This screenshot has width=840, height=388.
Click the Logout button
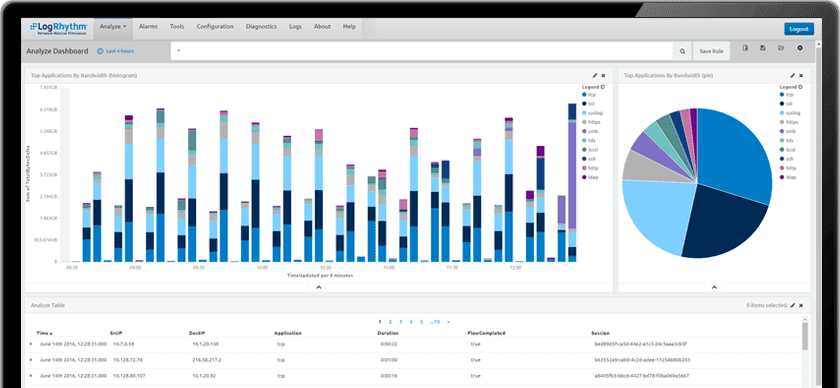[799, 29]
